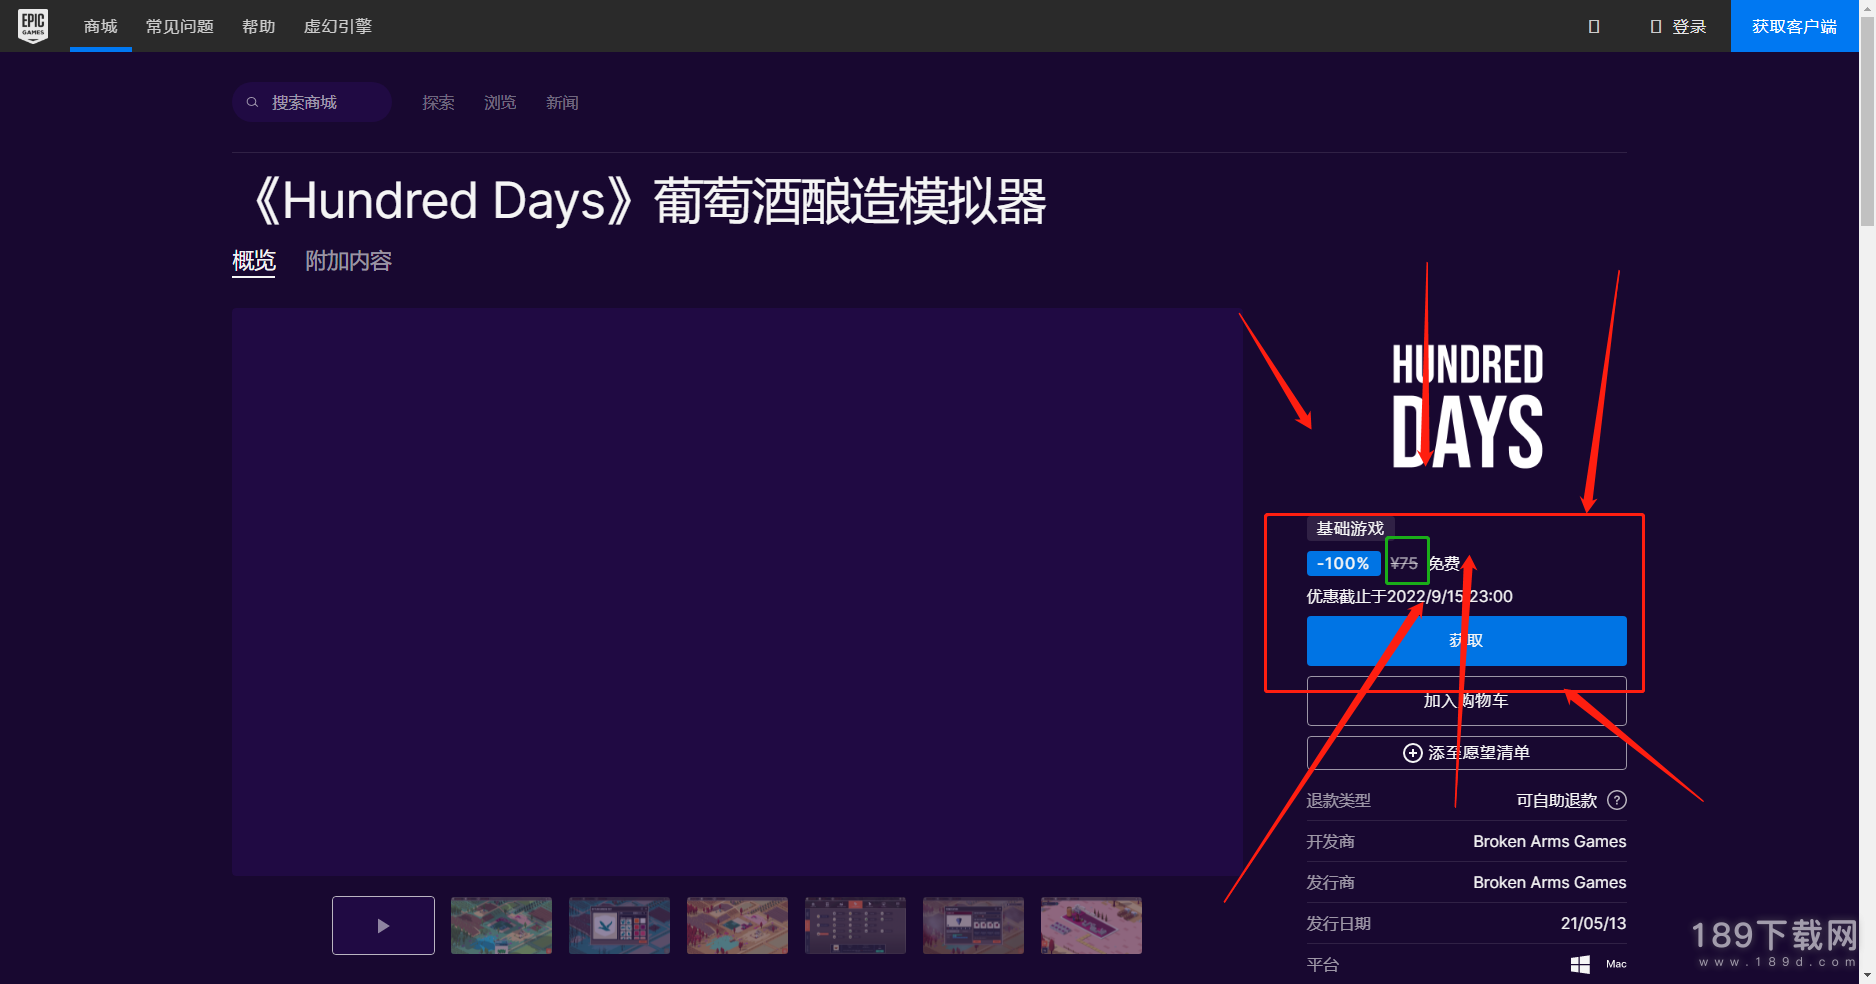The height and width of the screenshot is (984, 1876).
Task: Click the main video preview area
Action: pos(737,592)
